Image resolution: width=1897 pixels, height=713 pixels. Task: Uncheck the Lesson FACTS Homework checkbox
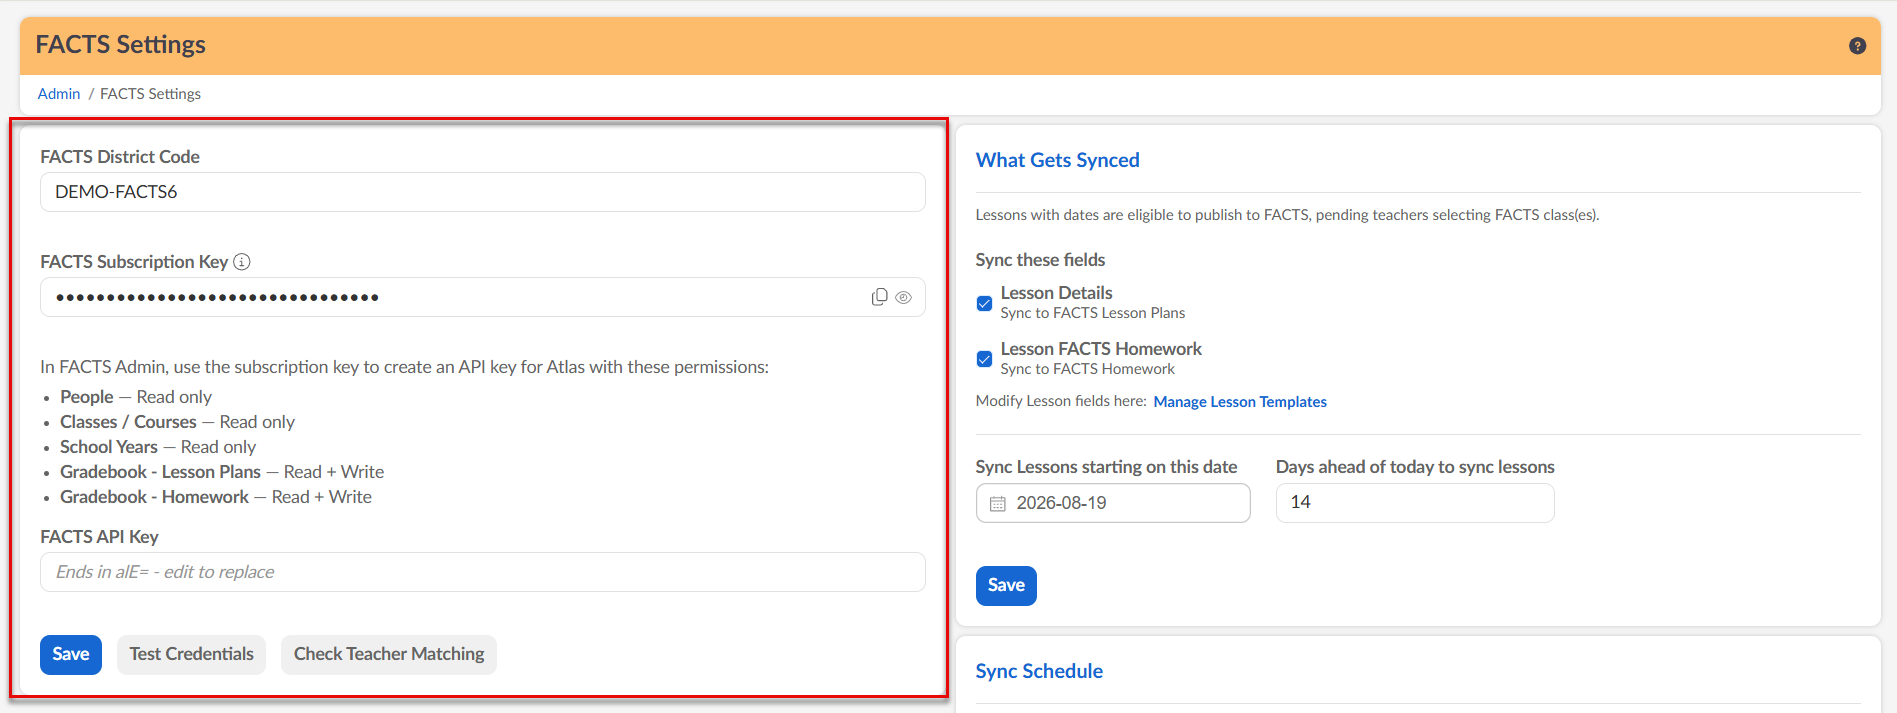coord(984,359)
